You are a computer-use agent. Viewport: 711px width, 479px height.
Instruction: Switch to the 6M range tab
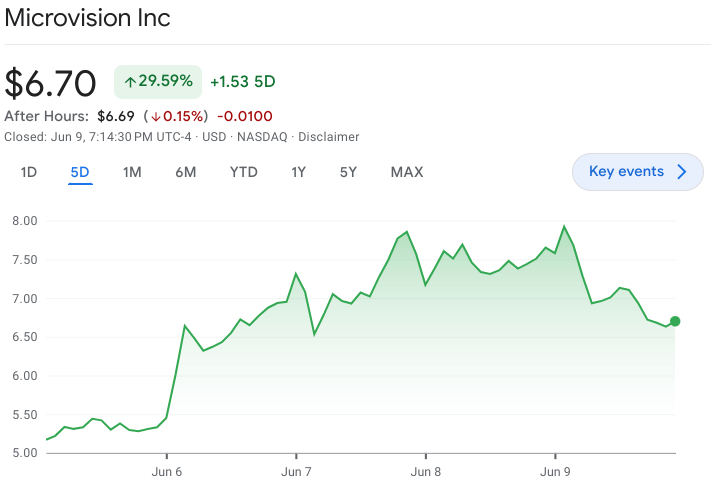pyautogui.click(x=185, y=172)
